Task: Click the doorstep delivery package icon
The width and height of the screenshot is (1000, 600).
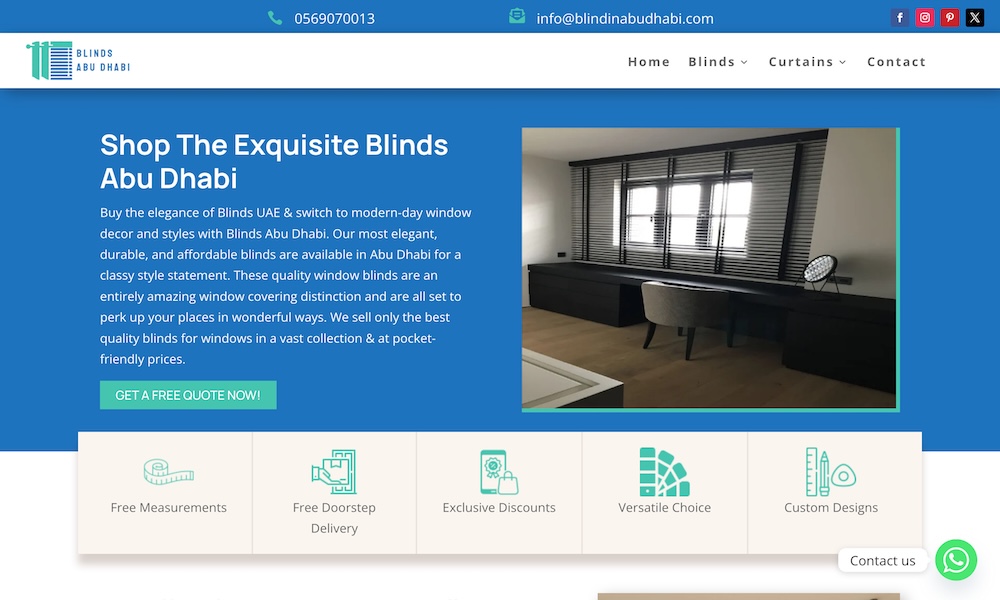Action: coord(334,472)
